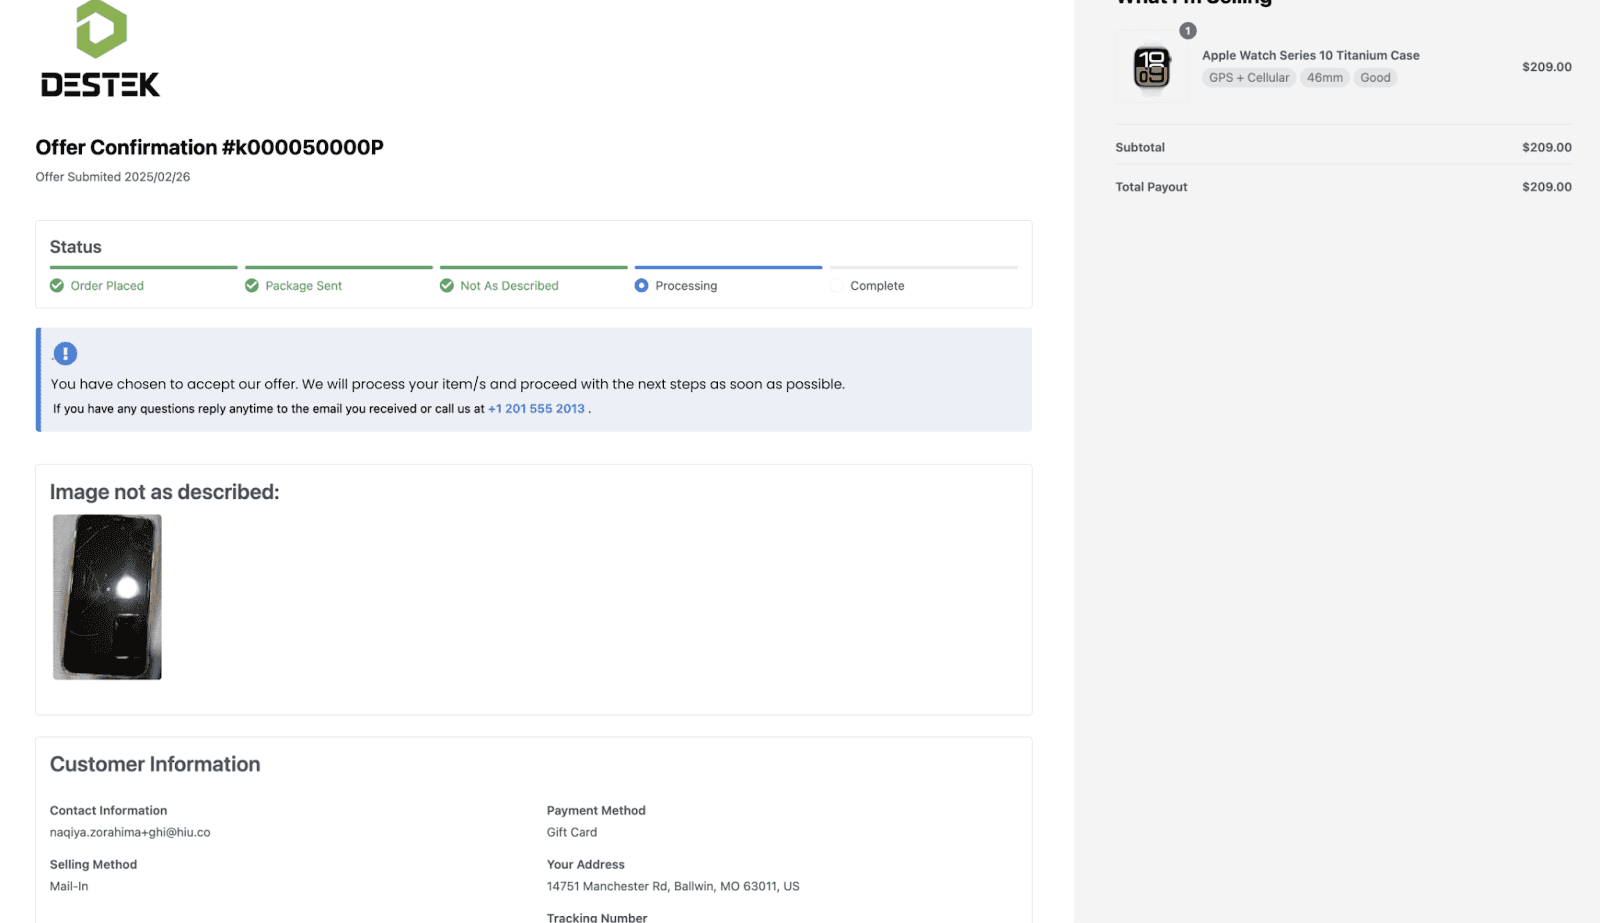Select the Processing status step
This screenshot has height=923, width=1600.
[728, 281]
